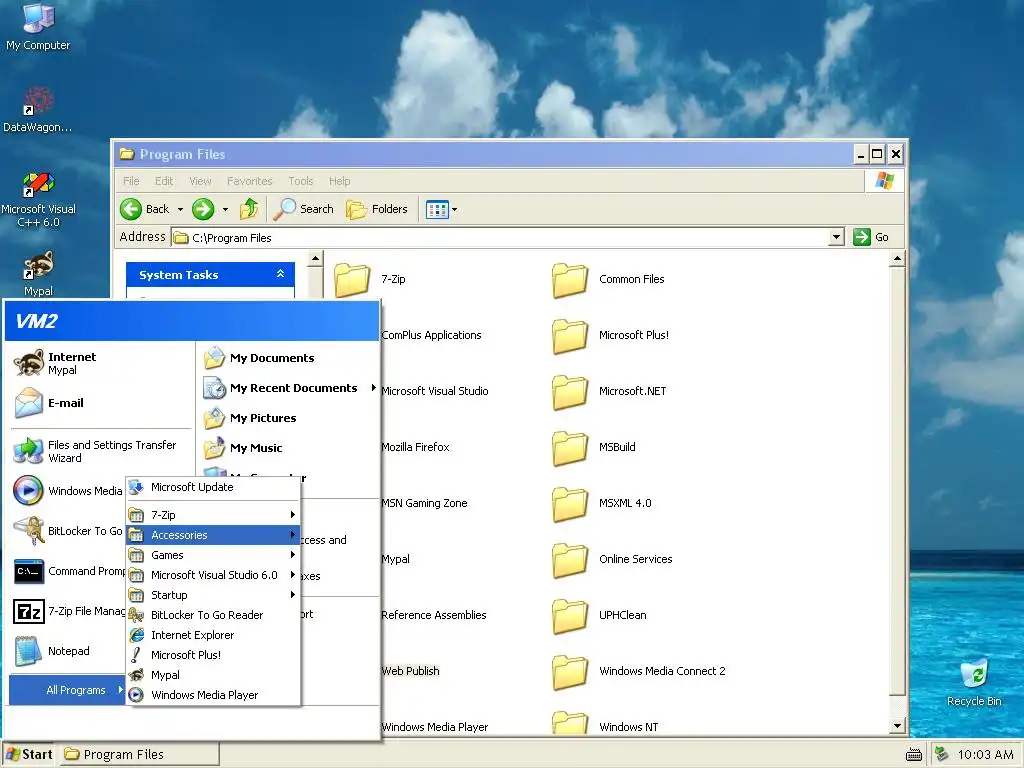Select the Online Services folder
Viewport: 1024px width, 768px height.
[x=612, y=560]
